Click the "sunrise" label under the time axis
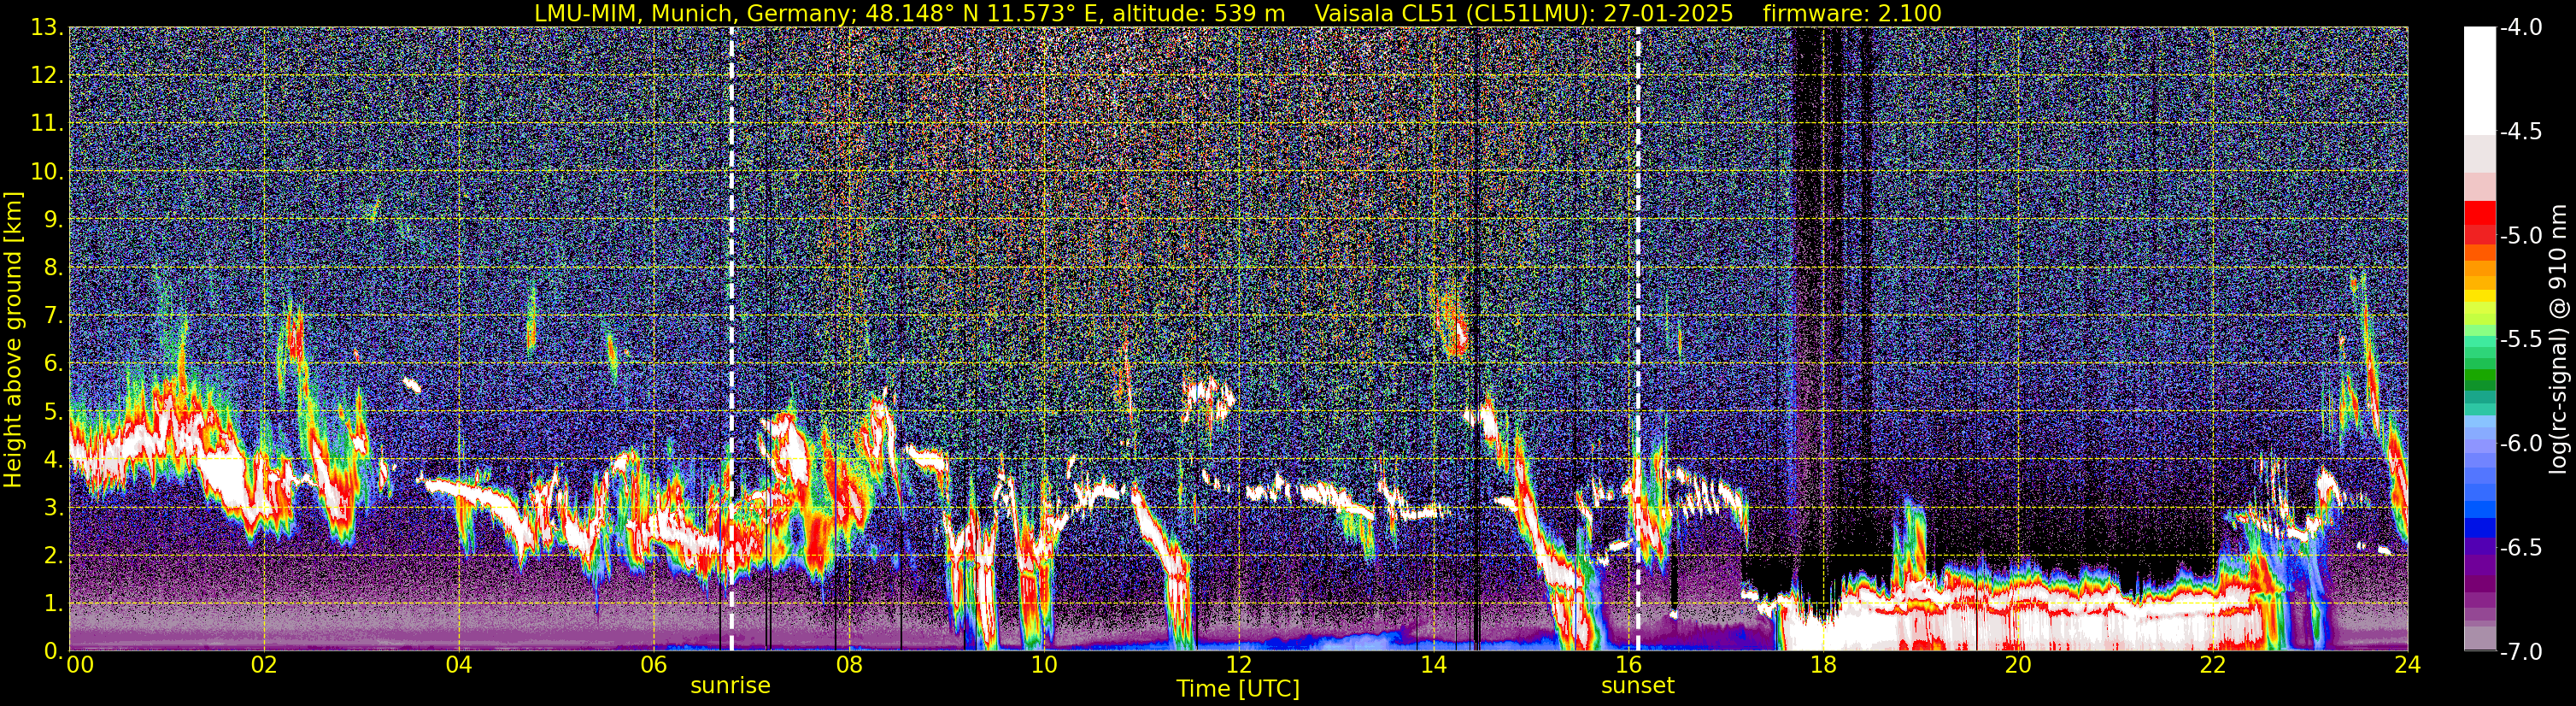This screenshot has height=706, width=2576. click(x=730, y=686)
